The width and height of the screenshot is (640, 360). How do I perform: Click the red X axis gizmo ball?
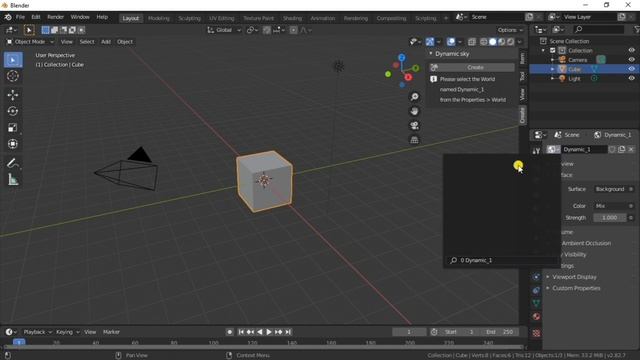[x=408, y=77]
